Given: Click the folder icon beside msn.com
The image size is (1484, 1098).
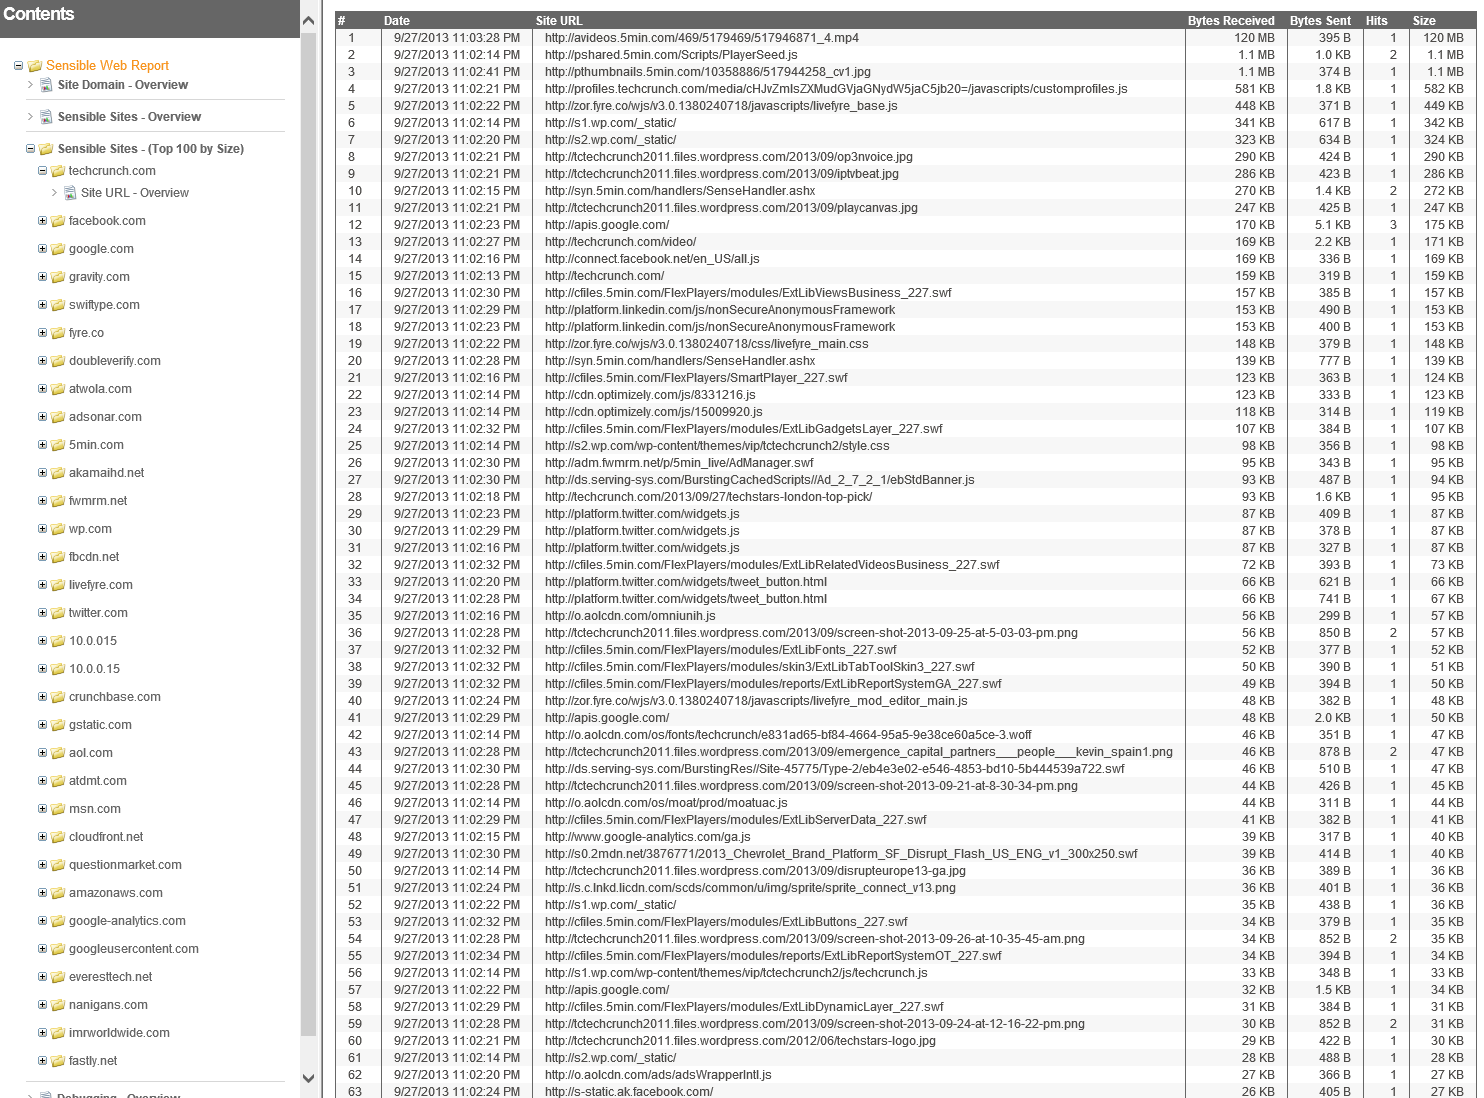Looking at the screenshot, I should (58, 809).
